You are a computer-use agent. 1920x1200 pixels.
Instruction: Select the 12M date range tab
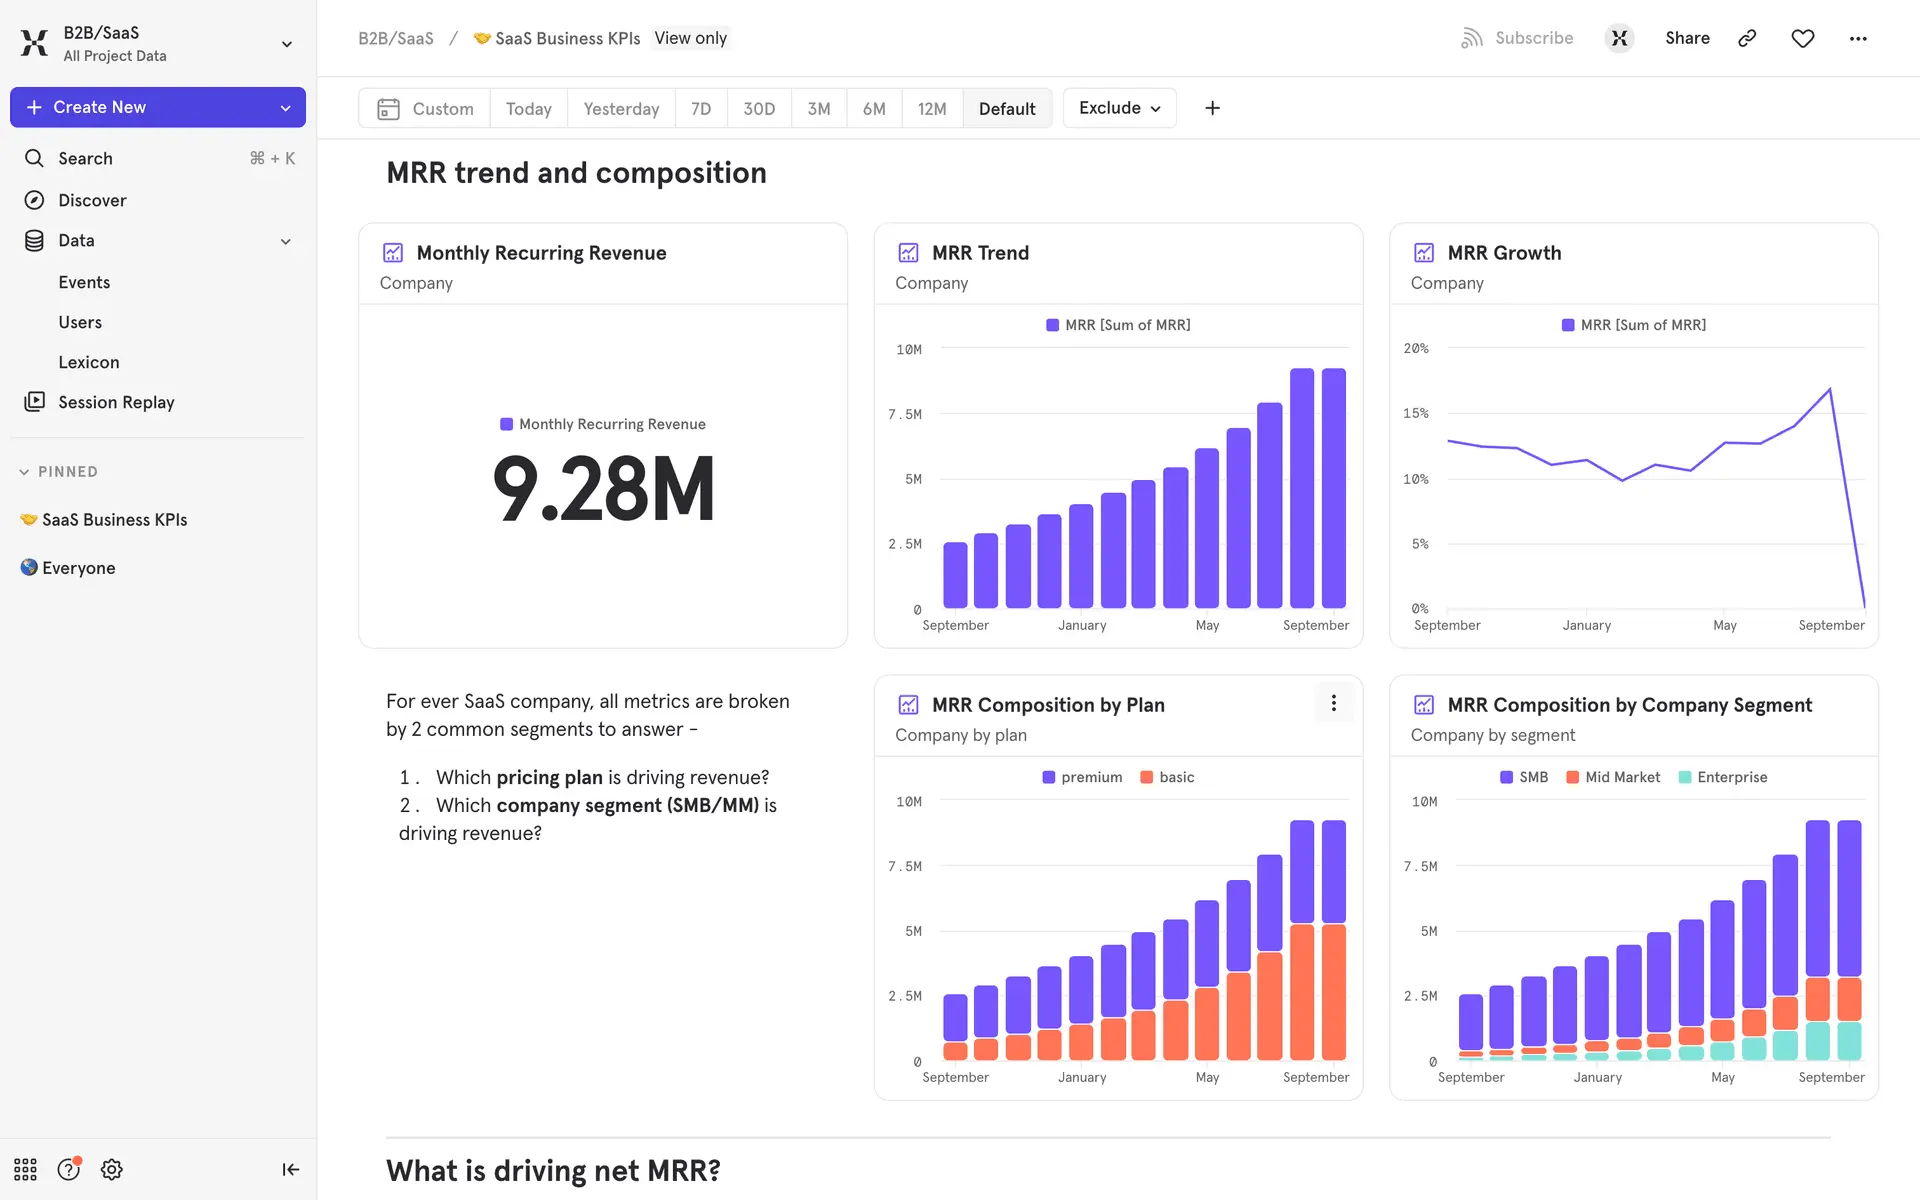[931, 108]
